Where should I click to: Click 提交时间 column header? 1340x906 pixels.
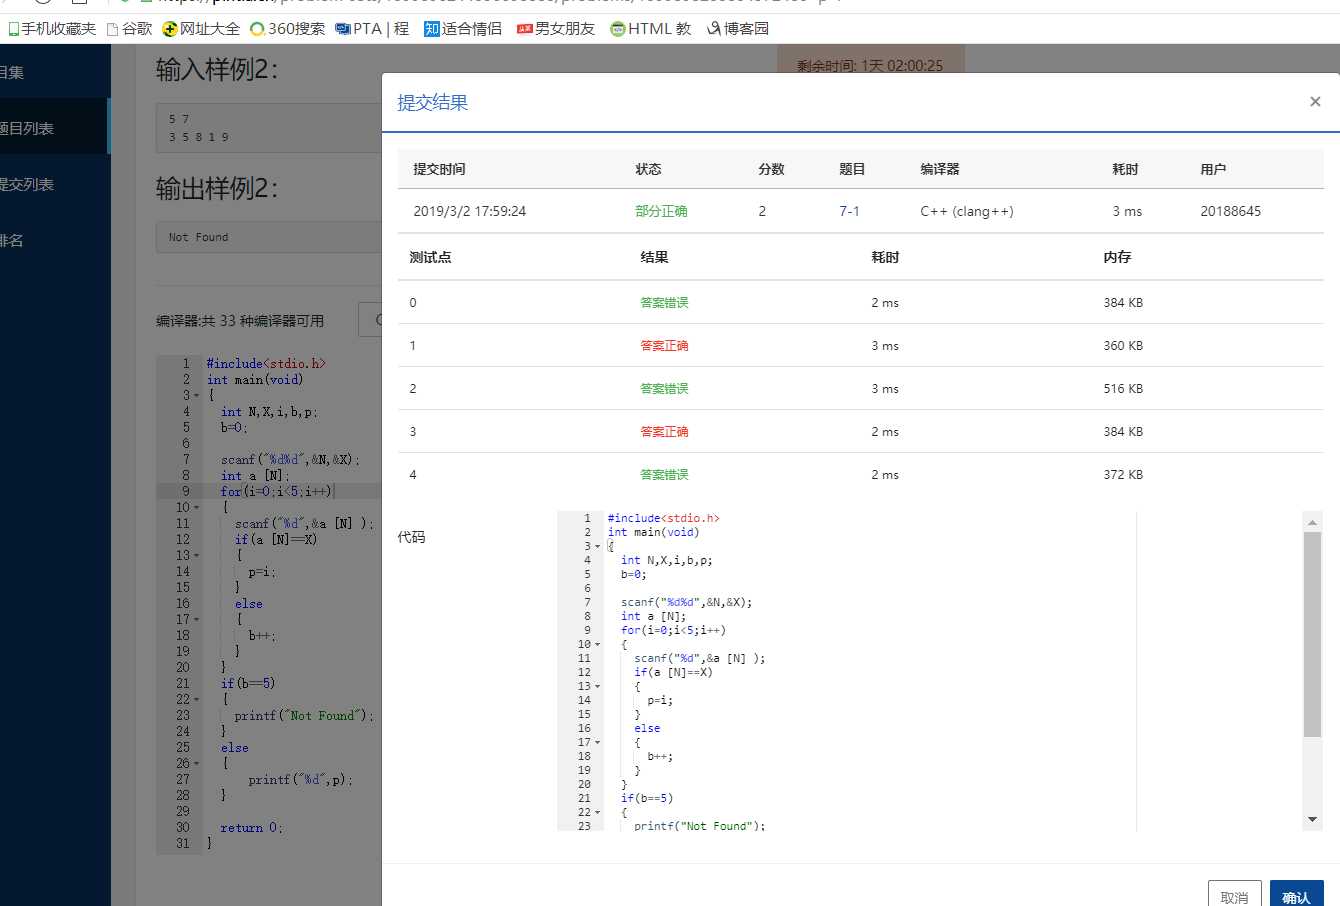439,169
